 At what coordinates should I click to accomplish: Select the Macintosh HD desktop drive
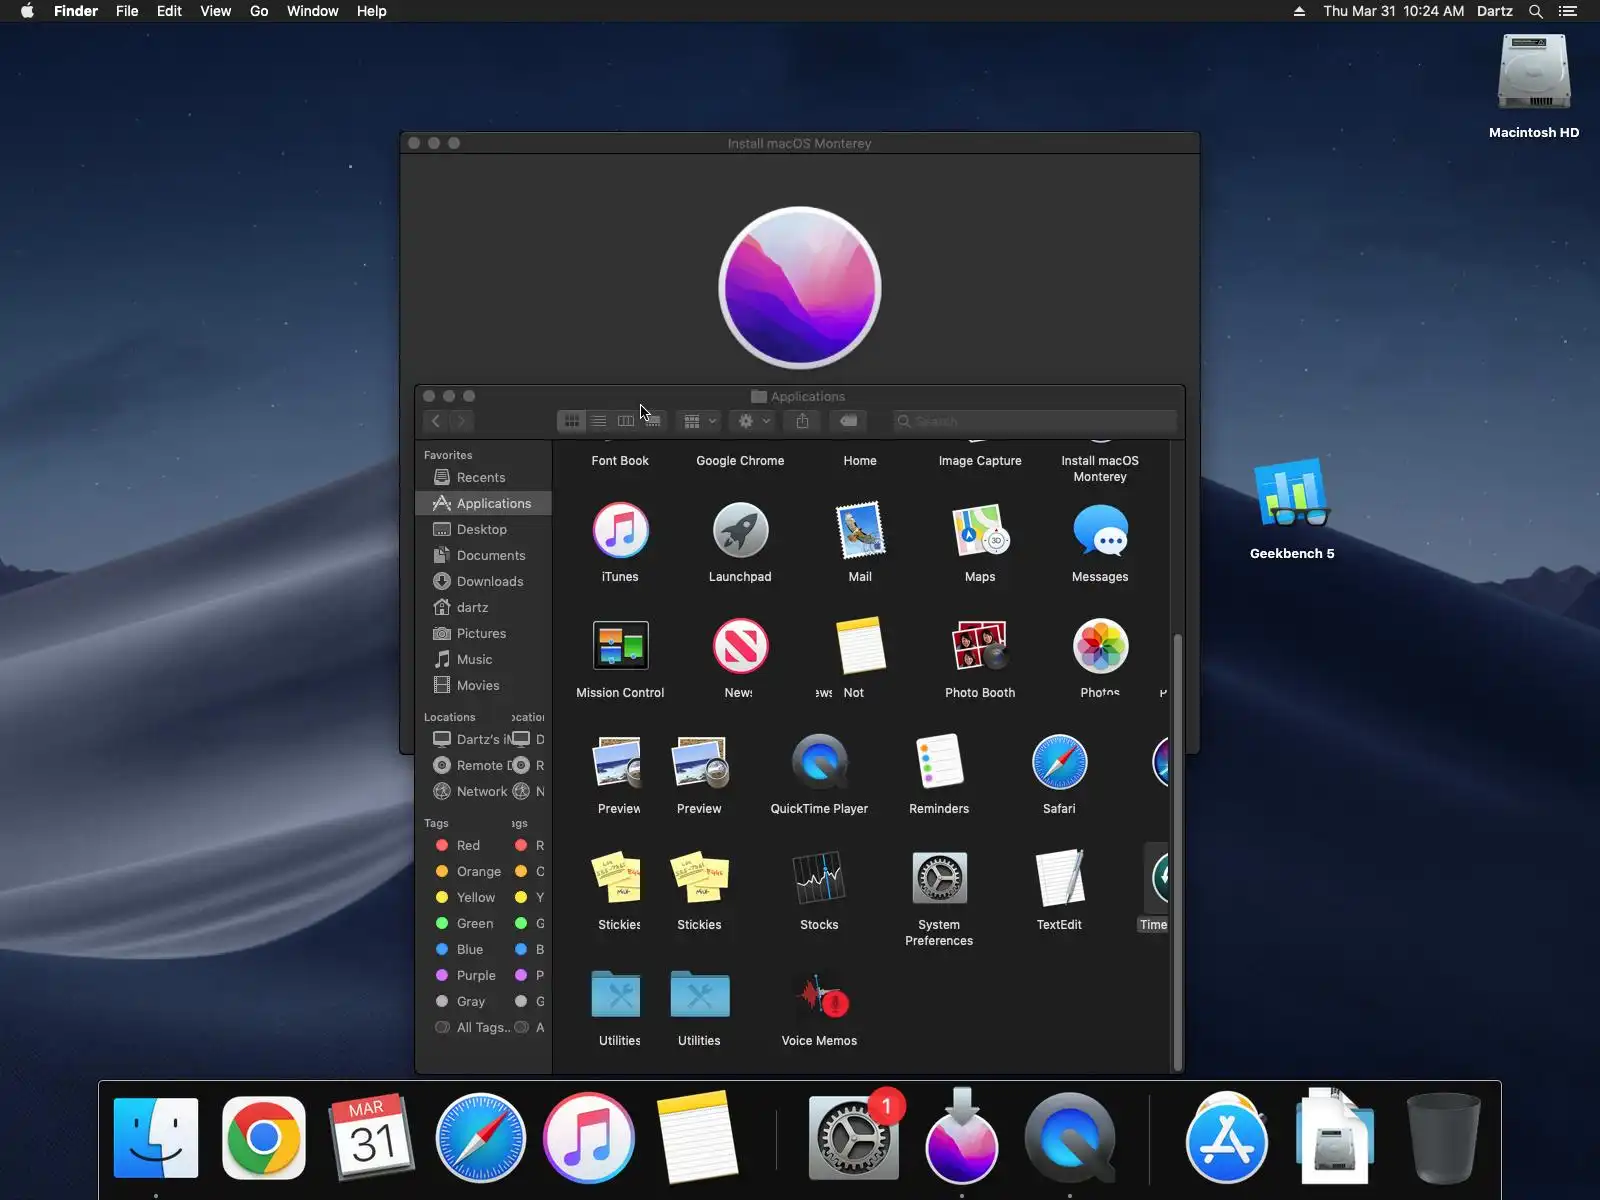coord(1534,72)
